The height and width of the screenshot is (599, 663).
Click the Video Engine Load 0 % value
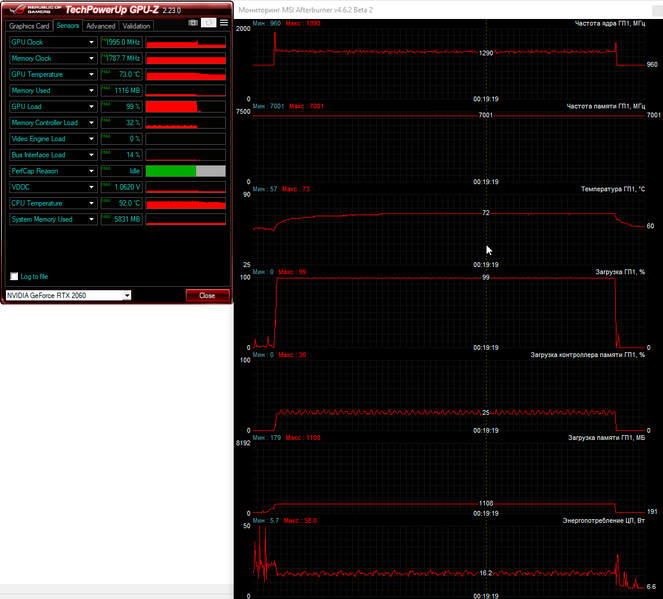121,139
